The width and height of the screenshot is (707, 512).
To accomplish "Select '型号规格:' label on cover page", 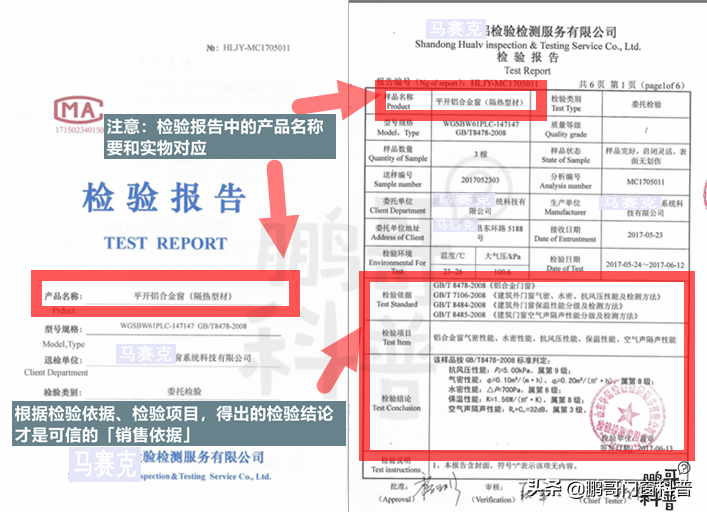I will pyautogui.click(x=63, y=329).
